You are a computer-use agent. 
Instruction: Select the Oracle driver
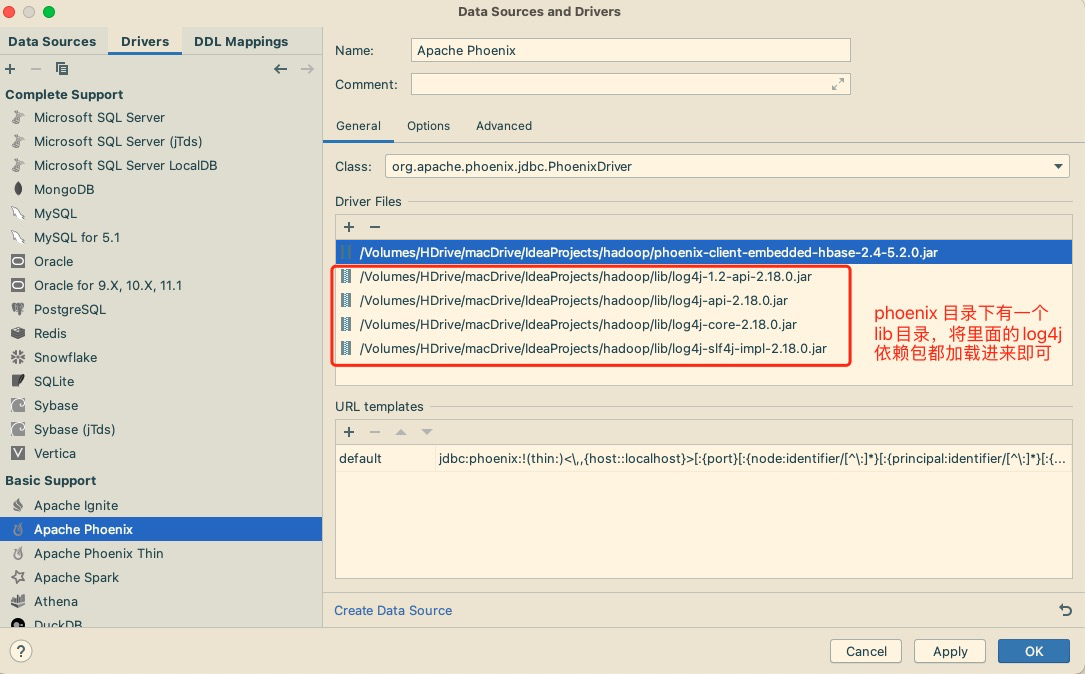(161, 262)
